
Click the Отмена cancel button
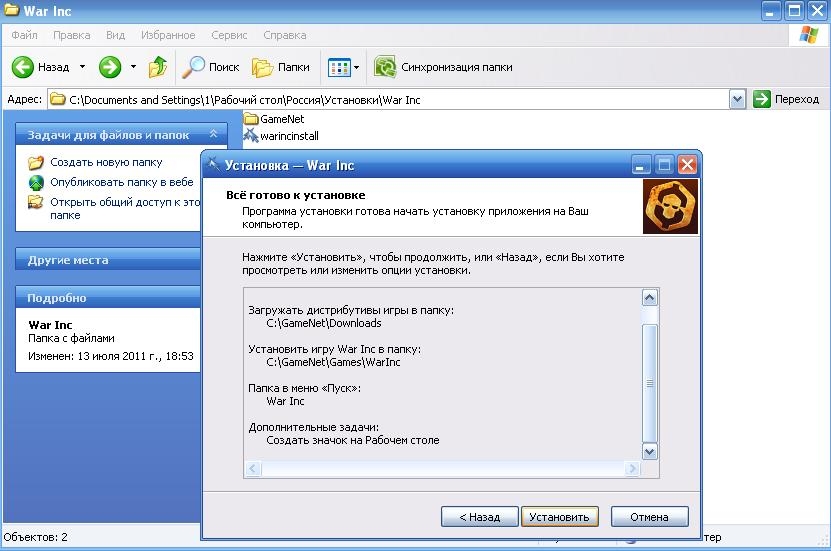[x=649, y=517]
